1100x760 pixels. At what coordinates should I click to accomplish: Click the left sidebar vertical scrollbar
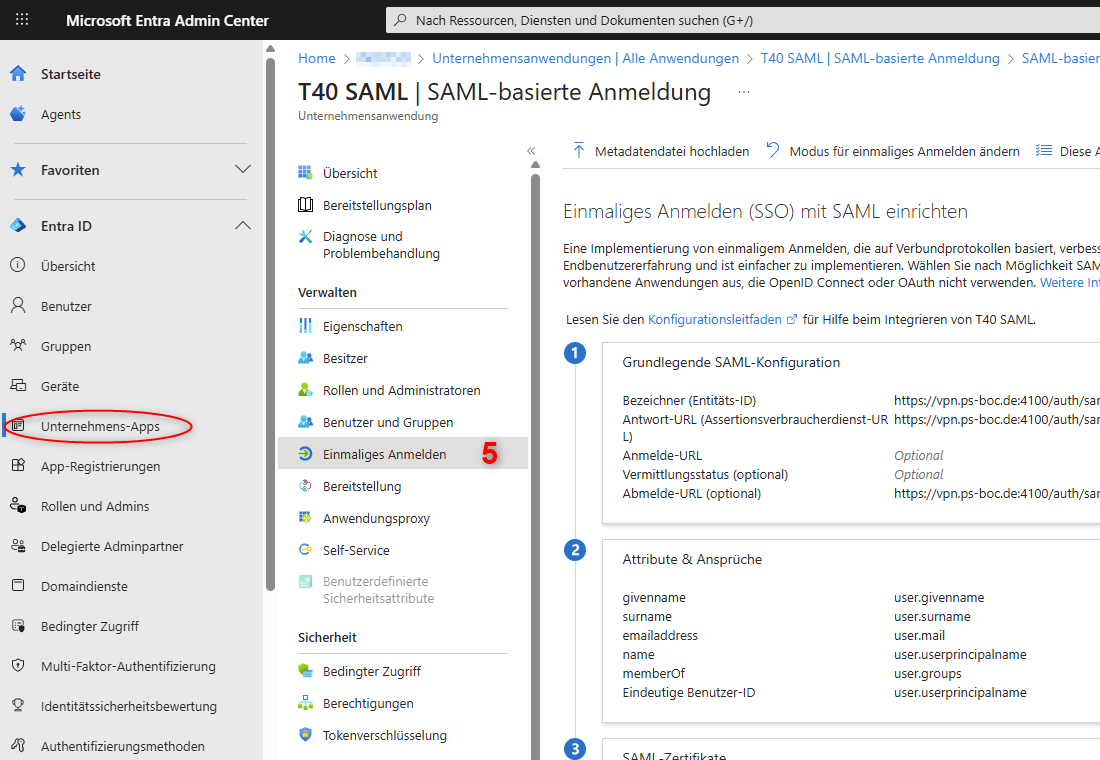[x=270, y=323]
